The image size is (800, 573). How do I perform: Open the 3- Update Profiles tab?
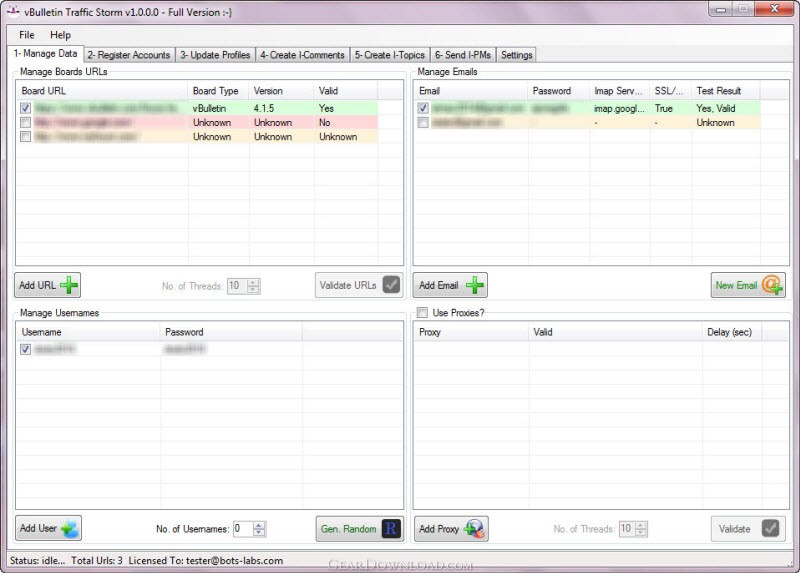coord(215,55)
